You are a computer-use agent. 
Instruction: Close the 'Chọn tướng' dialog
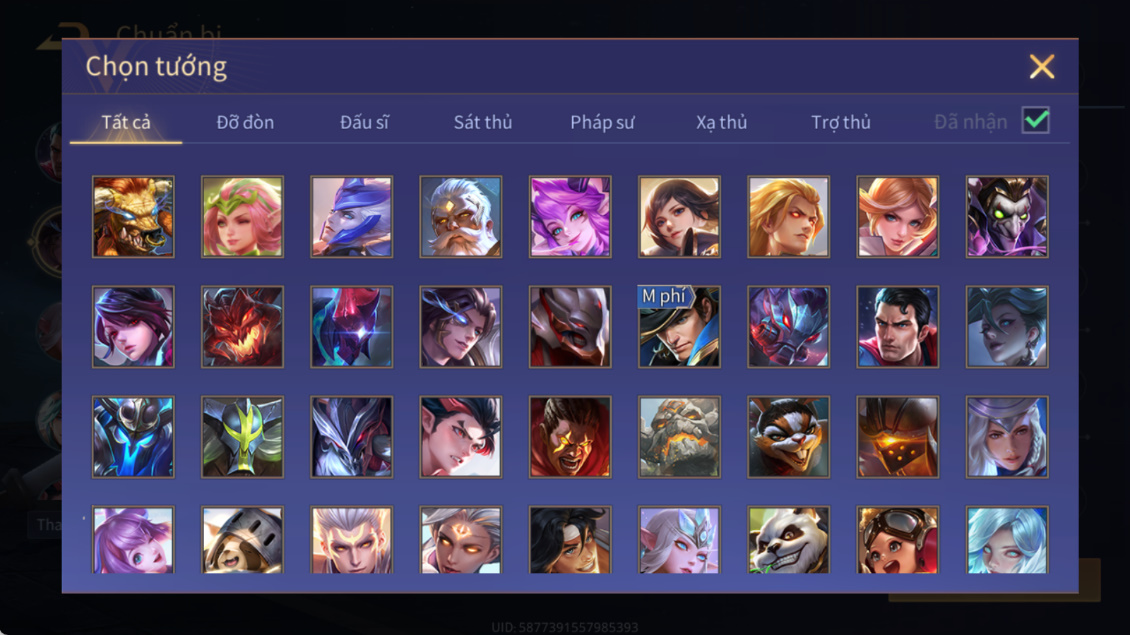1041,66
